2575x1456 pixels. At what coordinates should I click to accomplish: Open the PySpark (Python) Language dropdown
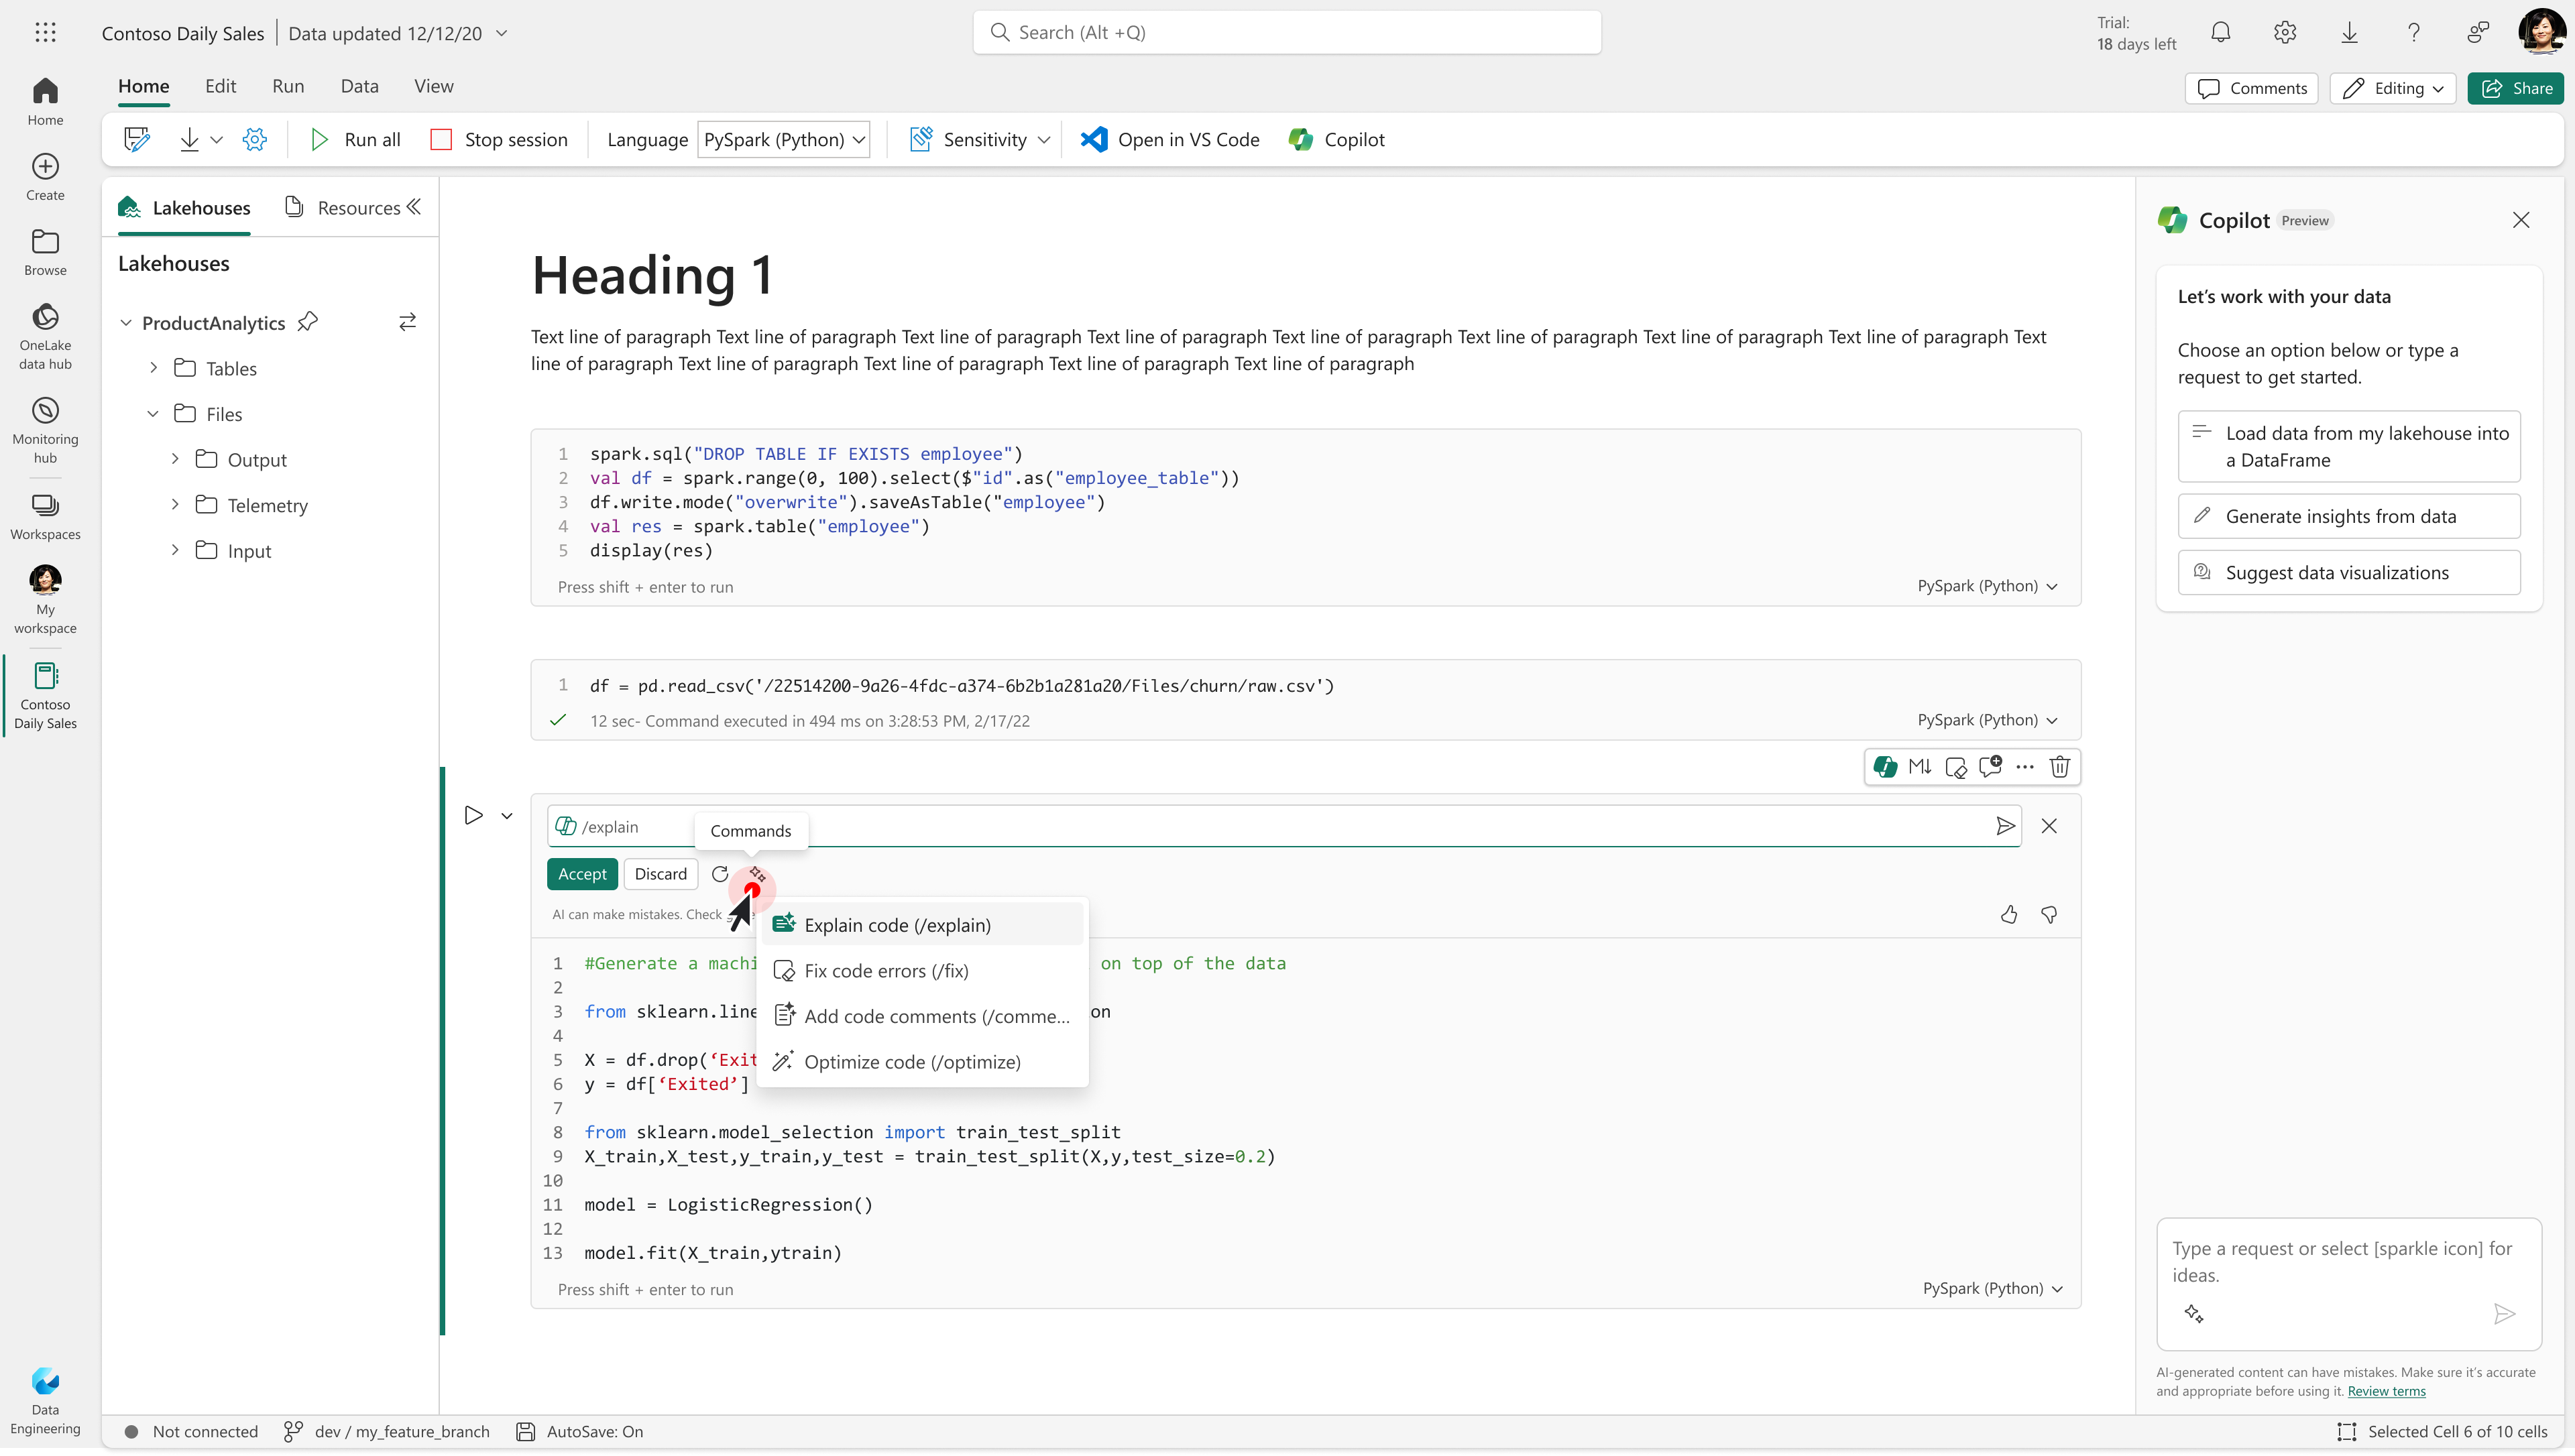coord(783,140)
